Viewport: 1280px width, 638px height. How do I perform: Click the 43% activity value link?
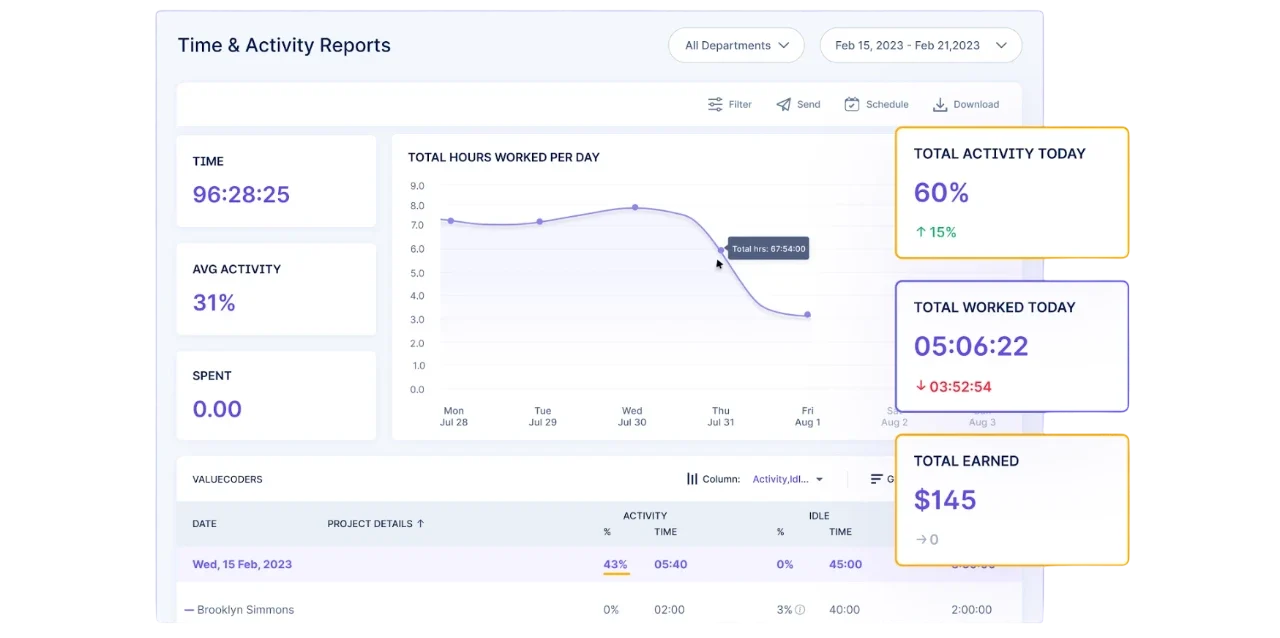615,564
